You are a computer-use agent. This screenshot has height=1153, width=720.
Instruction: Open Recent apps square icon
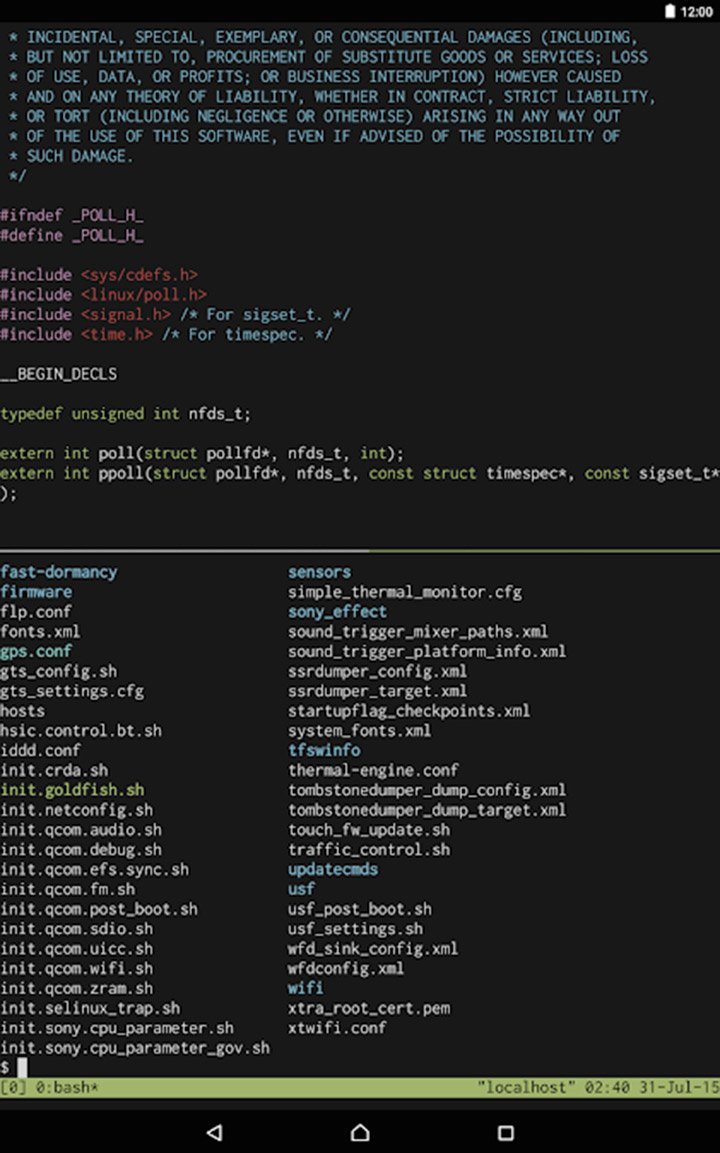click(x=505, y=1131)
